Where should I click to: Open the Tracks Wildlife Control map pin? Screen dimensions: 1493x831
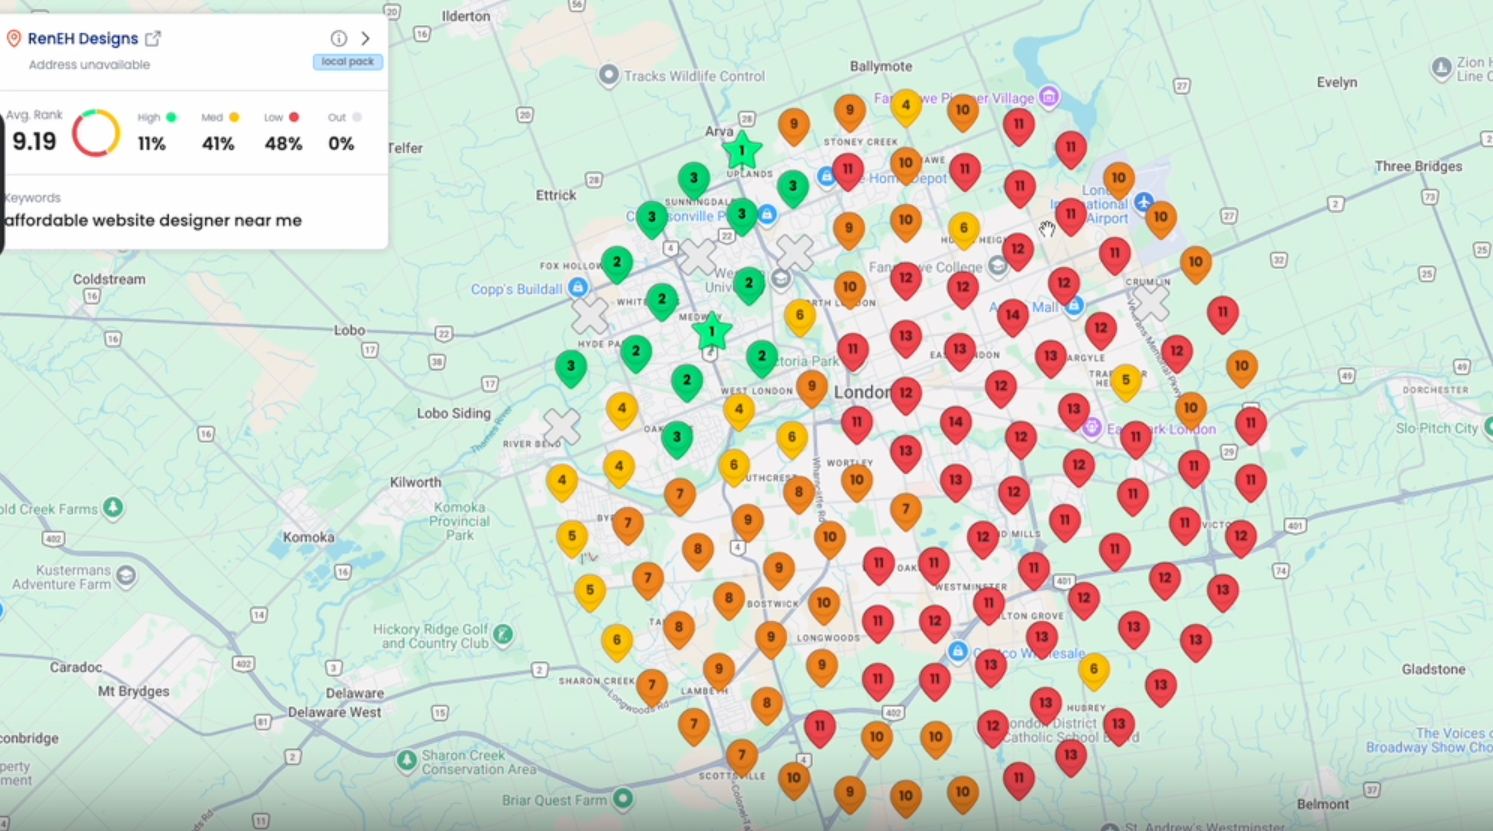(608, 76)
